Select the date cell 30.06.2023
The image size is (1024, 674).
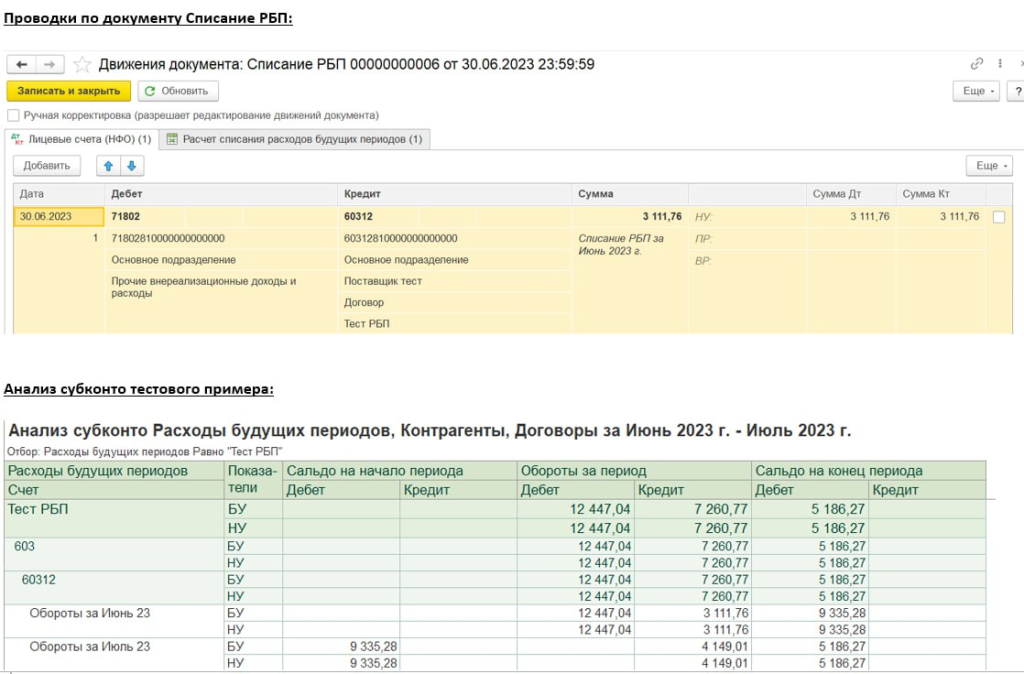[x=58, y=216]
